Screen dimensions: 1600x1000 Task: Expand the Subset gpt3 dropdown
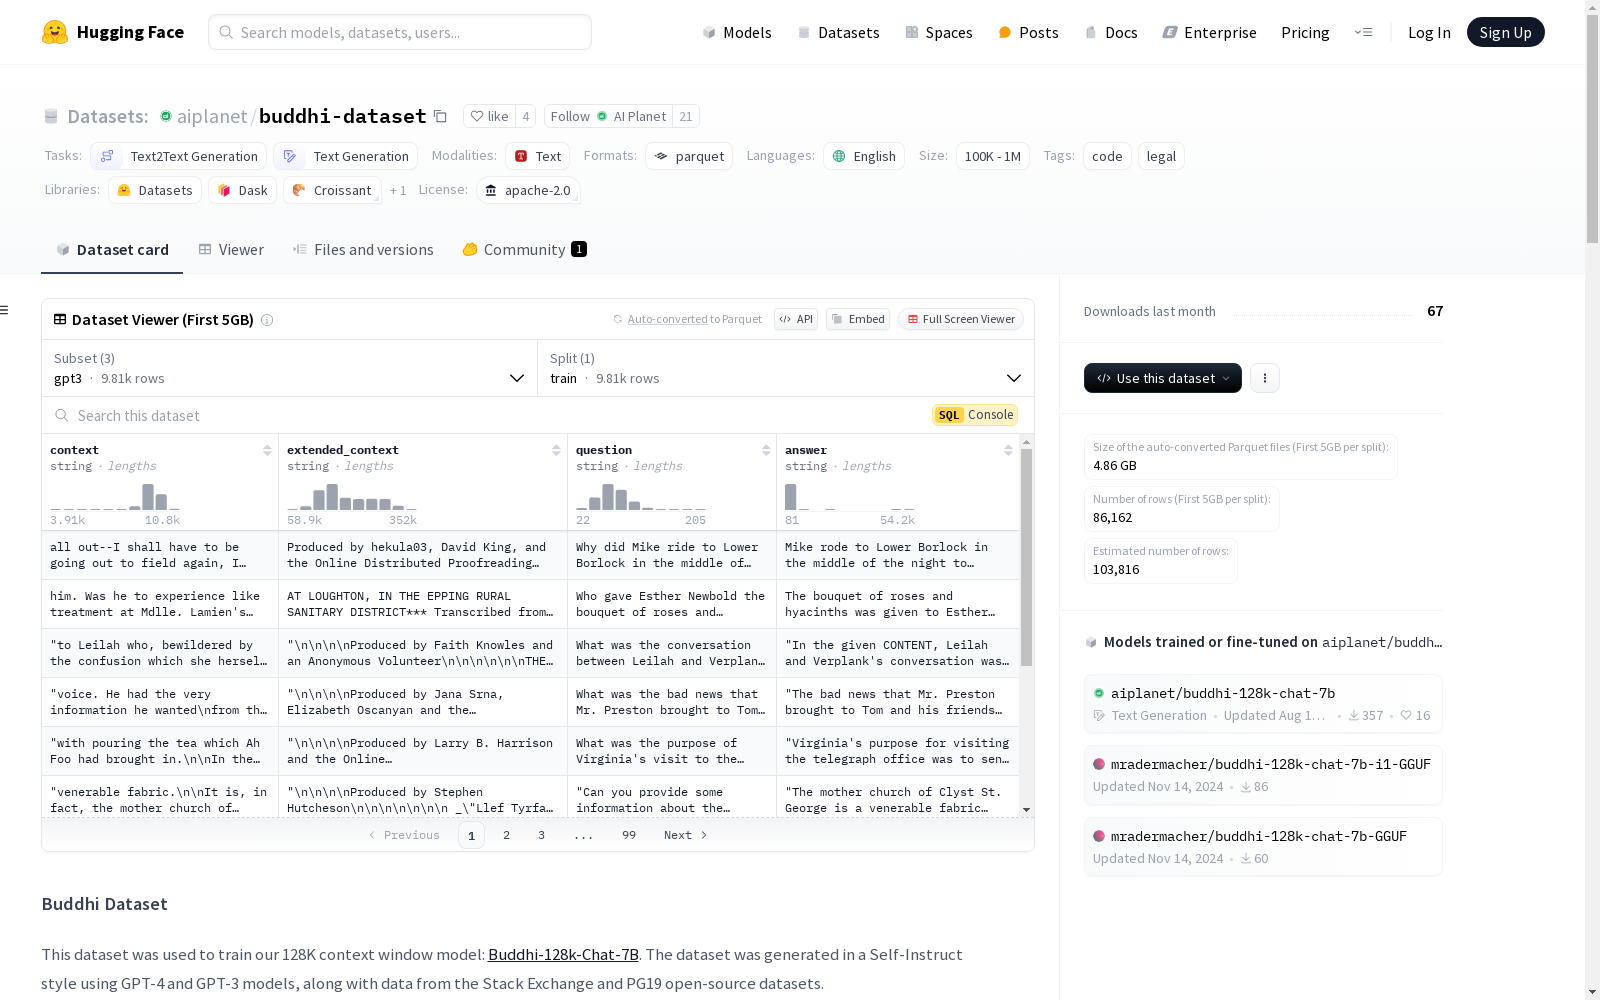coord(289,368)
